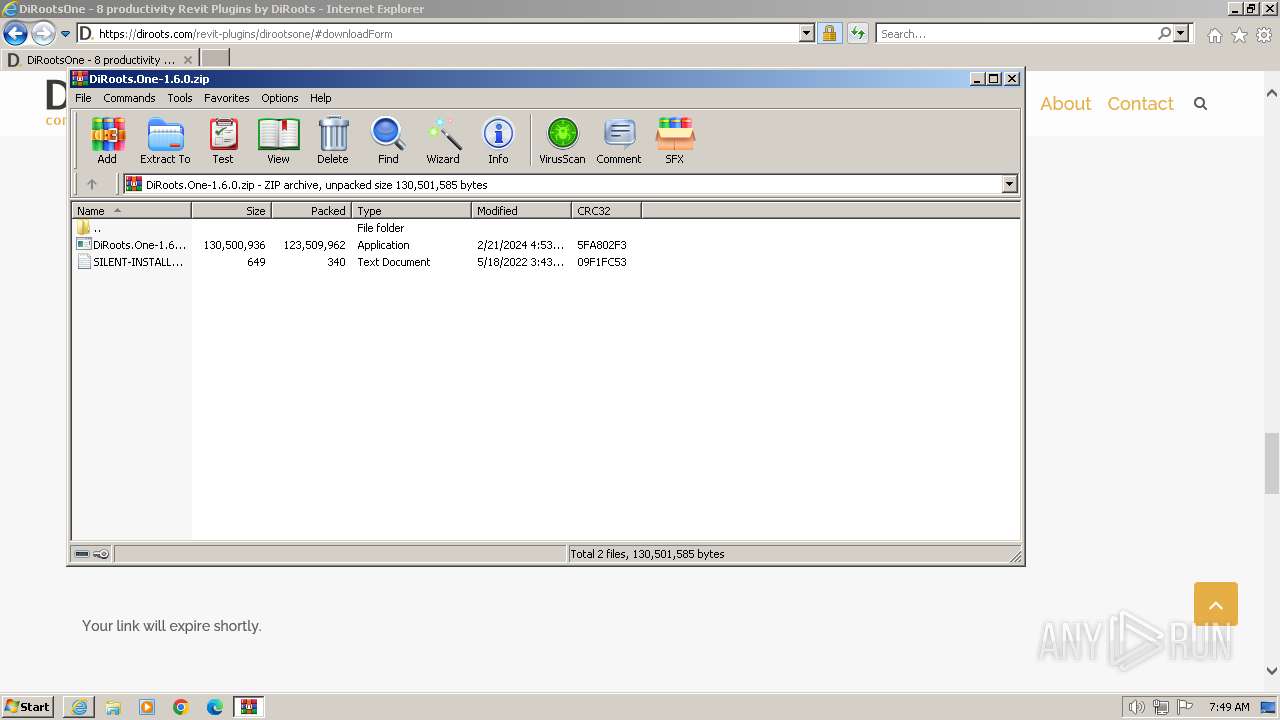Select the DiRoots.One-1.6 application file
The height and width of the screenshot is (720, 1280).
click(132, 245)
